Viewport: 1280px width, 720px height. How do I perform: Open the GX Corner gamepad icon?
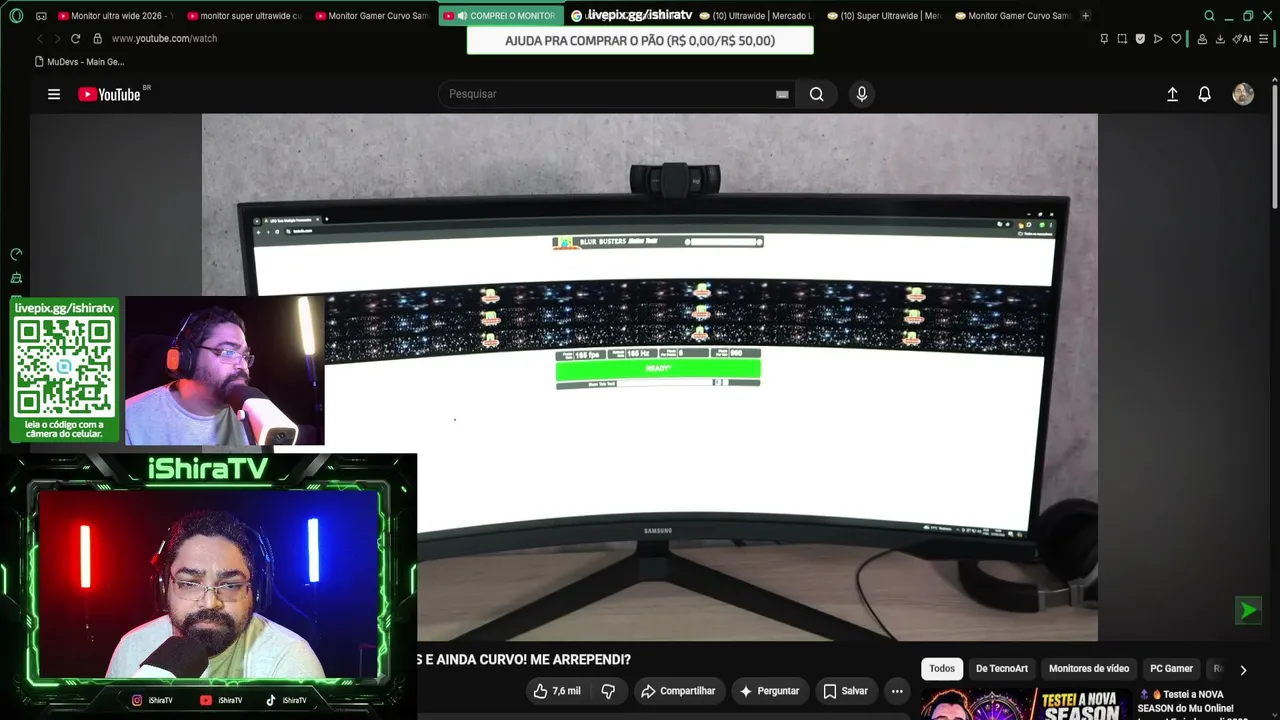(41, 16)
